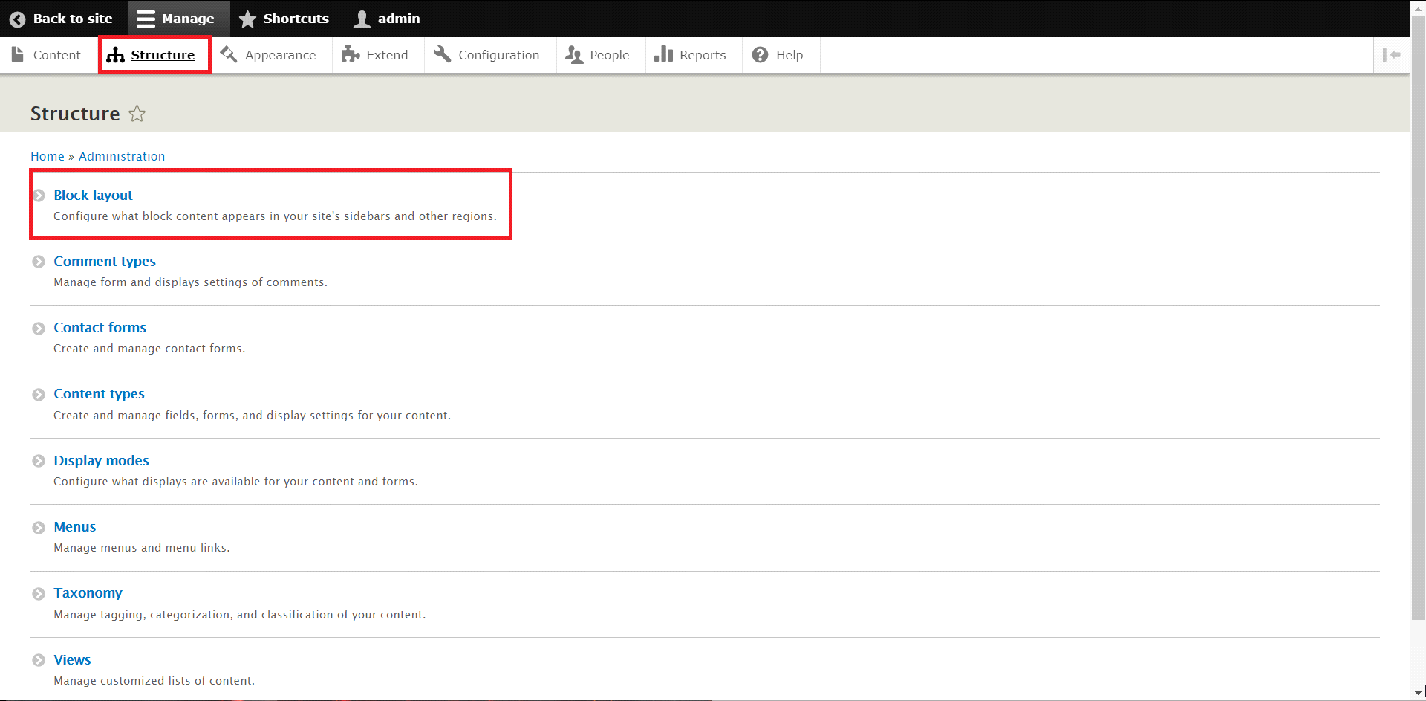This screenshot has width=1426, height=701.
Task: Click the Home breadcrumb link
Action: click(47, 157)
